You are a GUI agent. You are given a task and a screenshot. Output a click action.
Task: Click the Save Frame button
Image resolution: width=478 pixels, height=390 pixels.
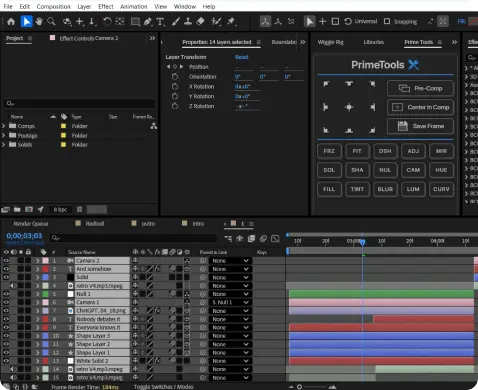(x=420, y=126)
